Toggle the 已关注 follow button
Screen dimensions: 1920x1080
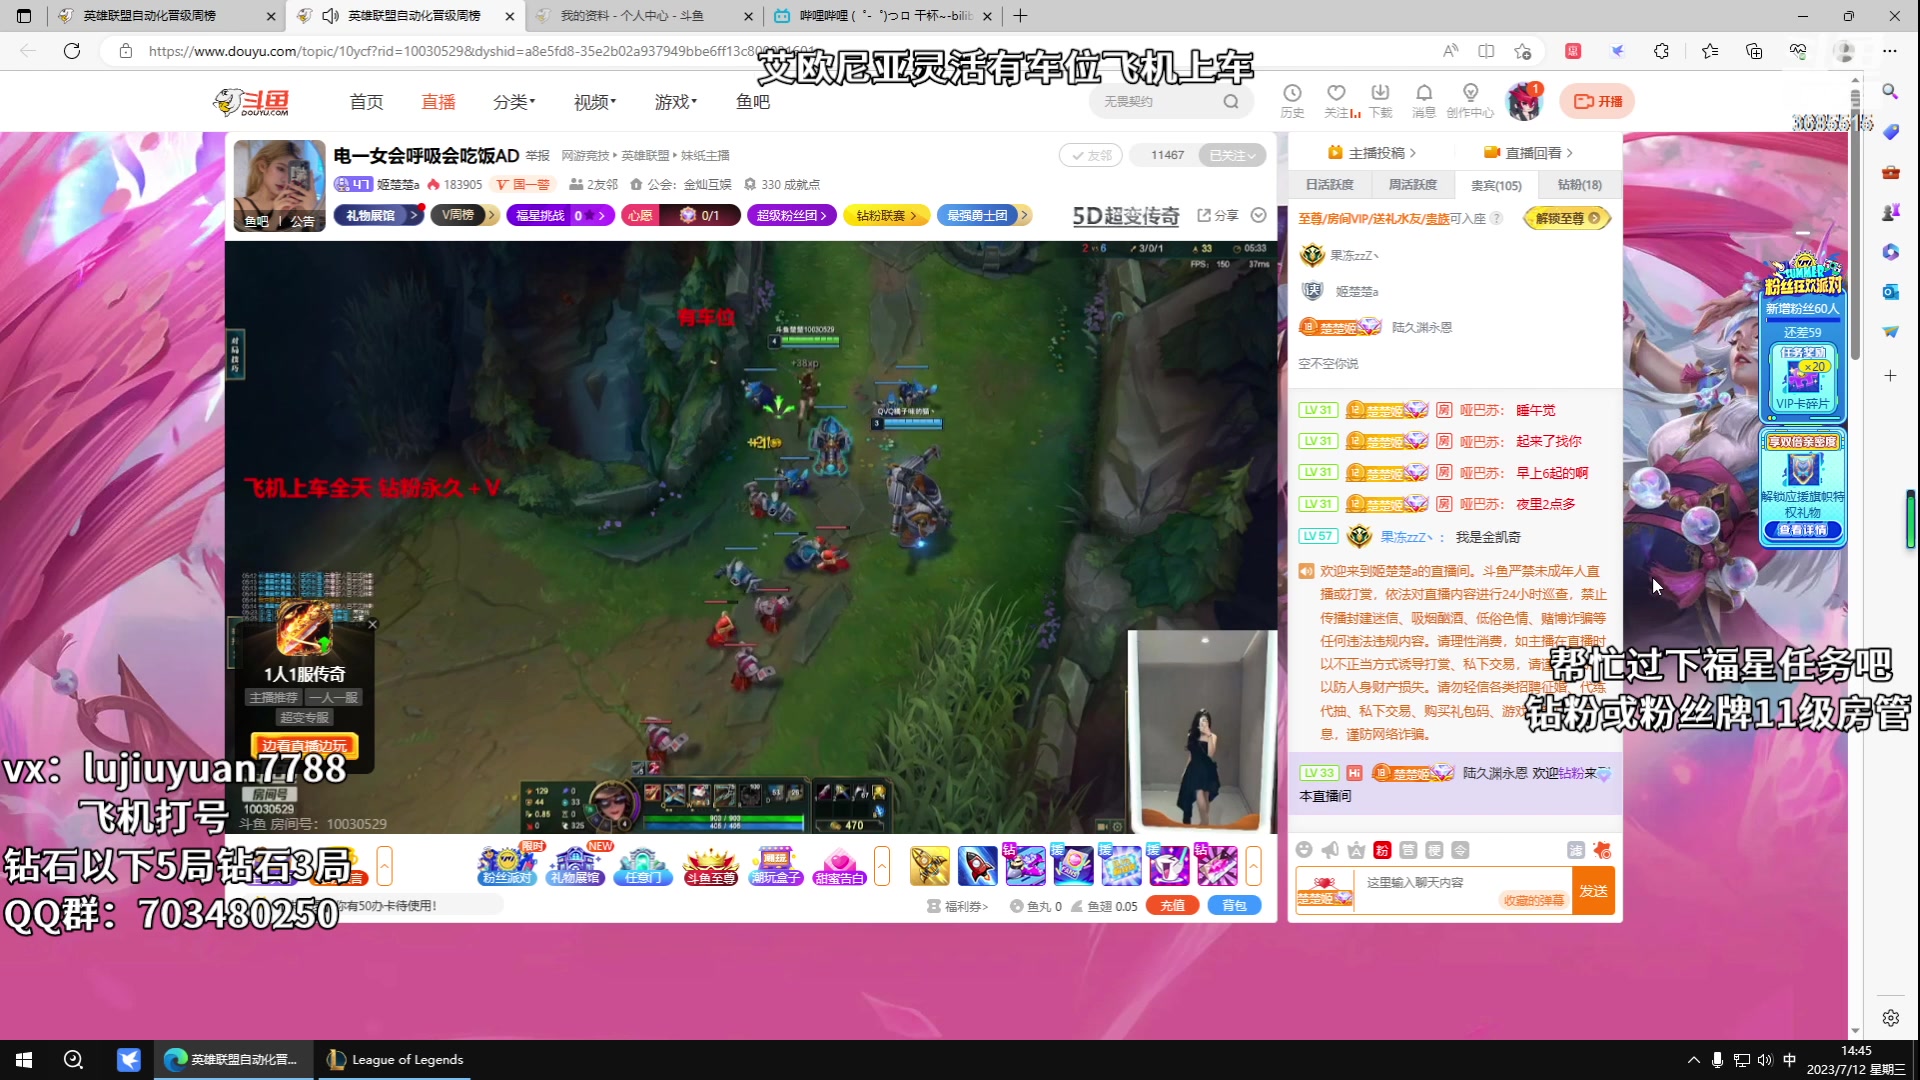click(x=1232, y=155)
